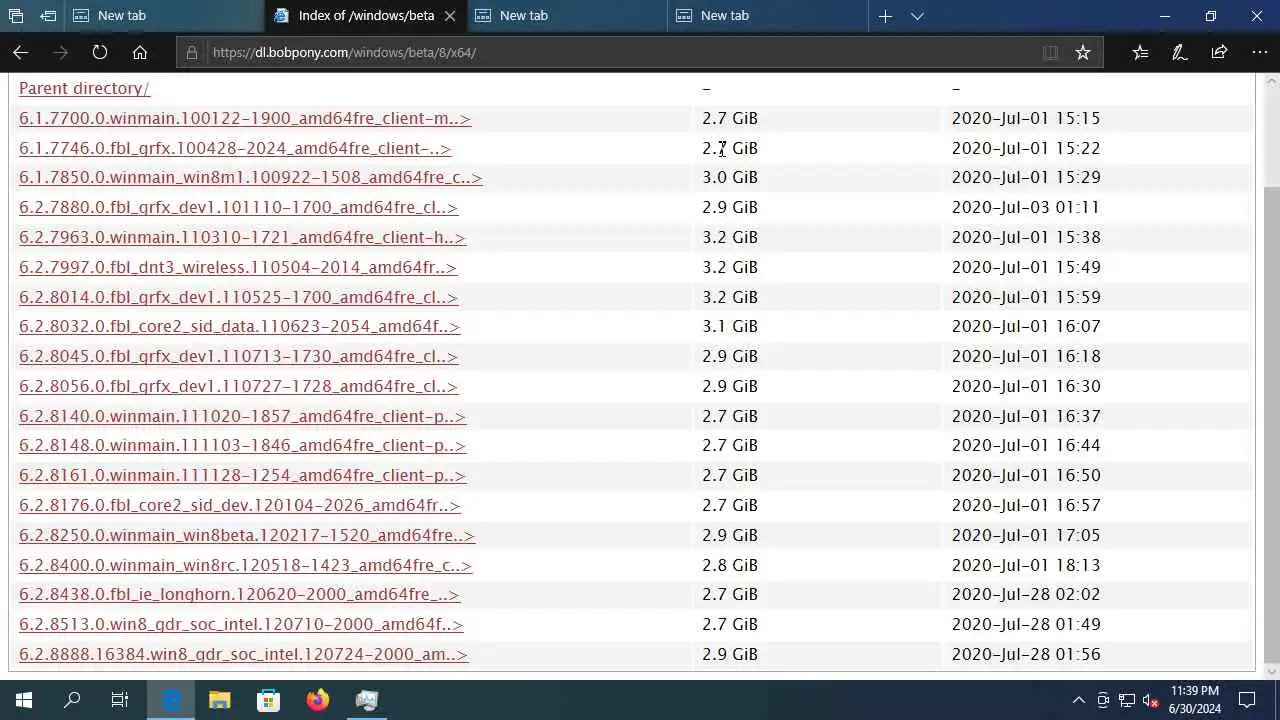Open 6.2.7880.0.fbl_grfx_dev1 link
Image resolution: width=1280 pixels, height=720 pixels.
pyautogui.click(x=238, y=207)
